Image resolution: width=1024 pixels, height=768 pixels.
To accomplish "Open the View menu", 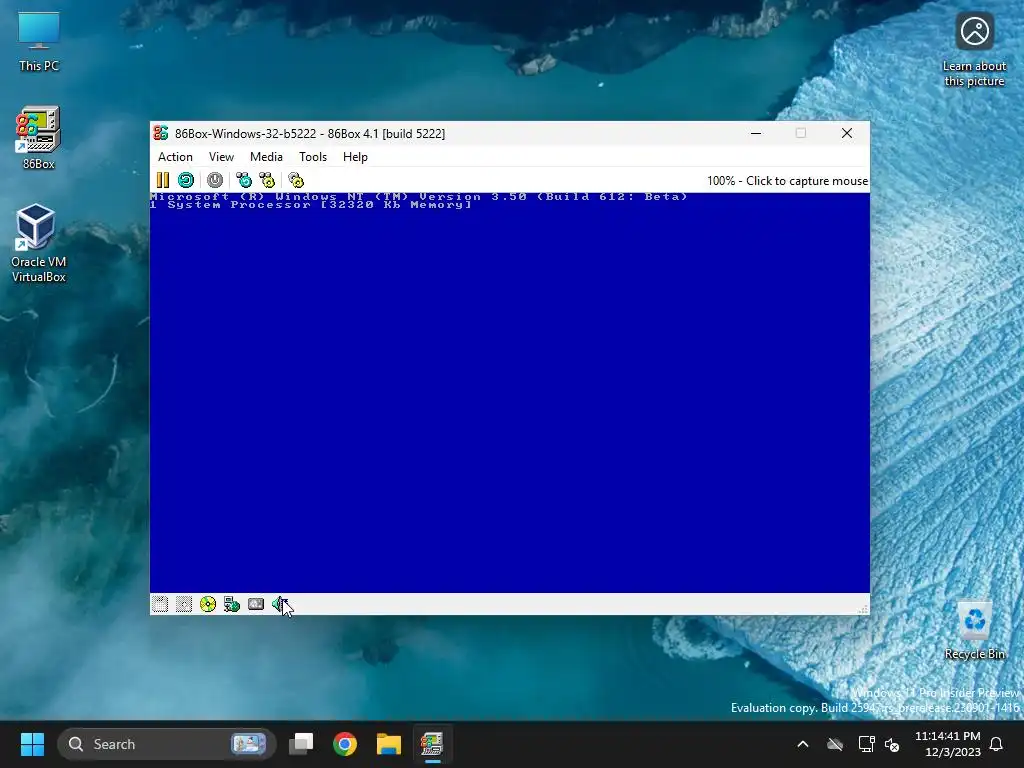I will pos(221,157).
